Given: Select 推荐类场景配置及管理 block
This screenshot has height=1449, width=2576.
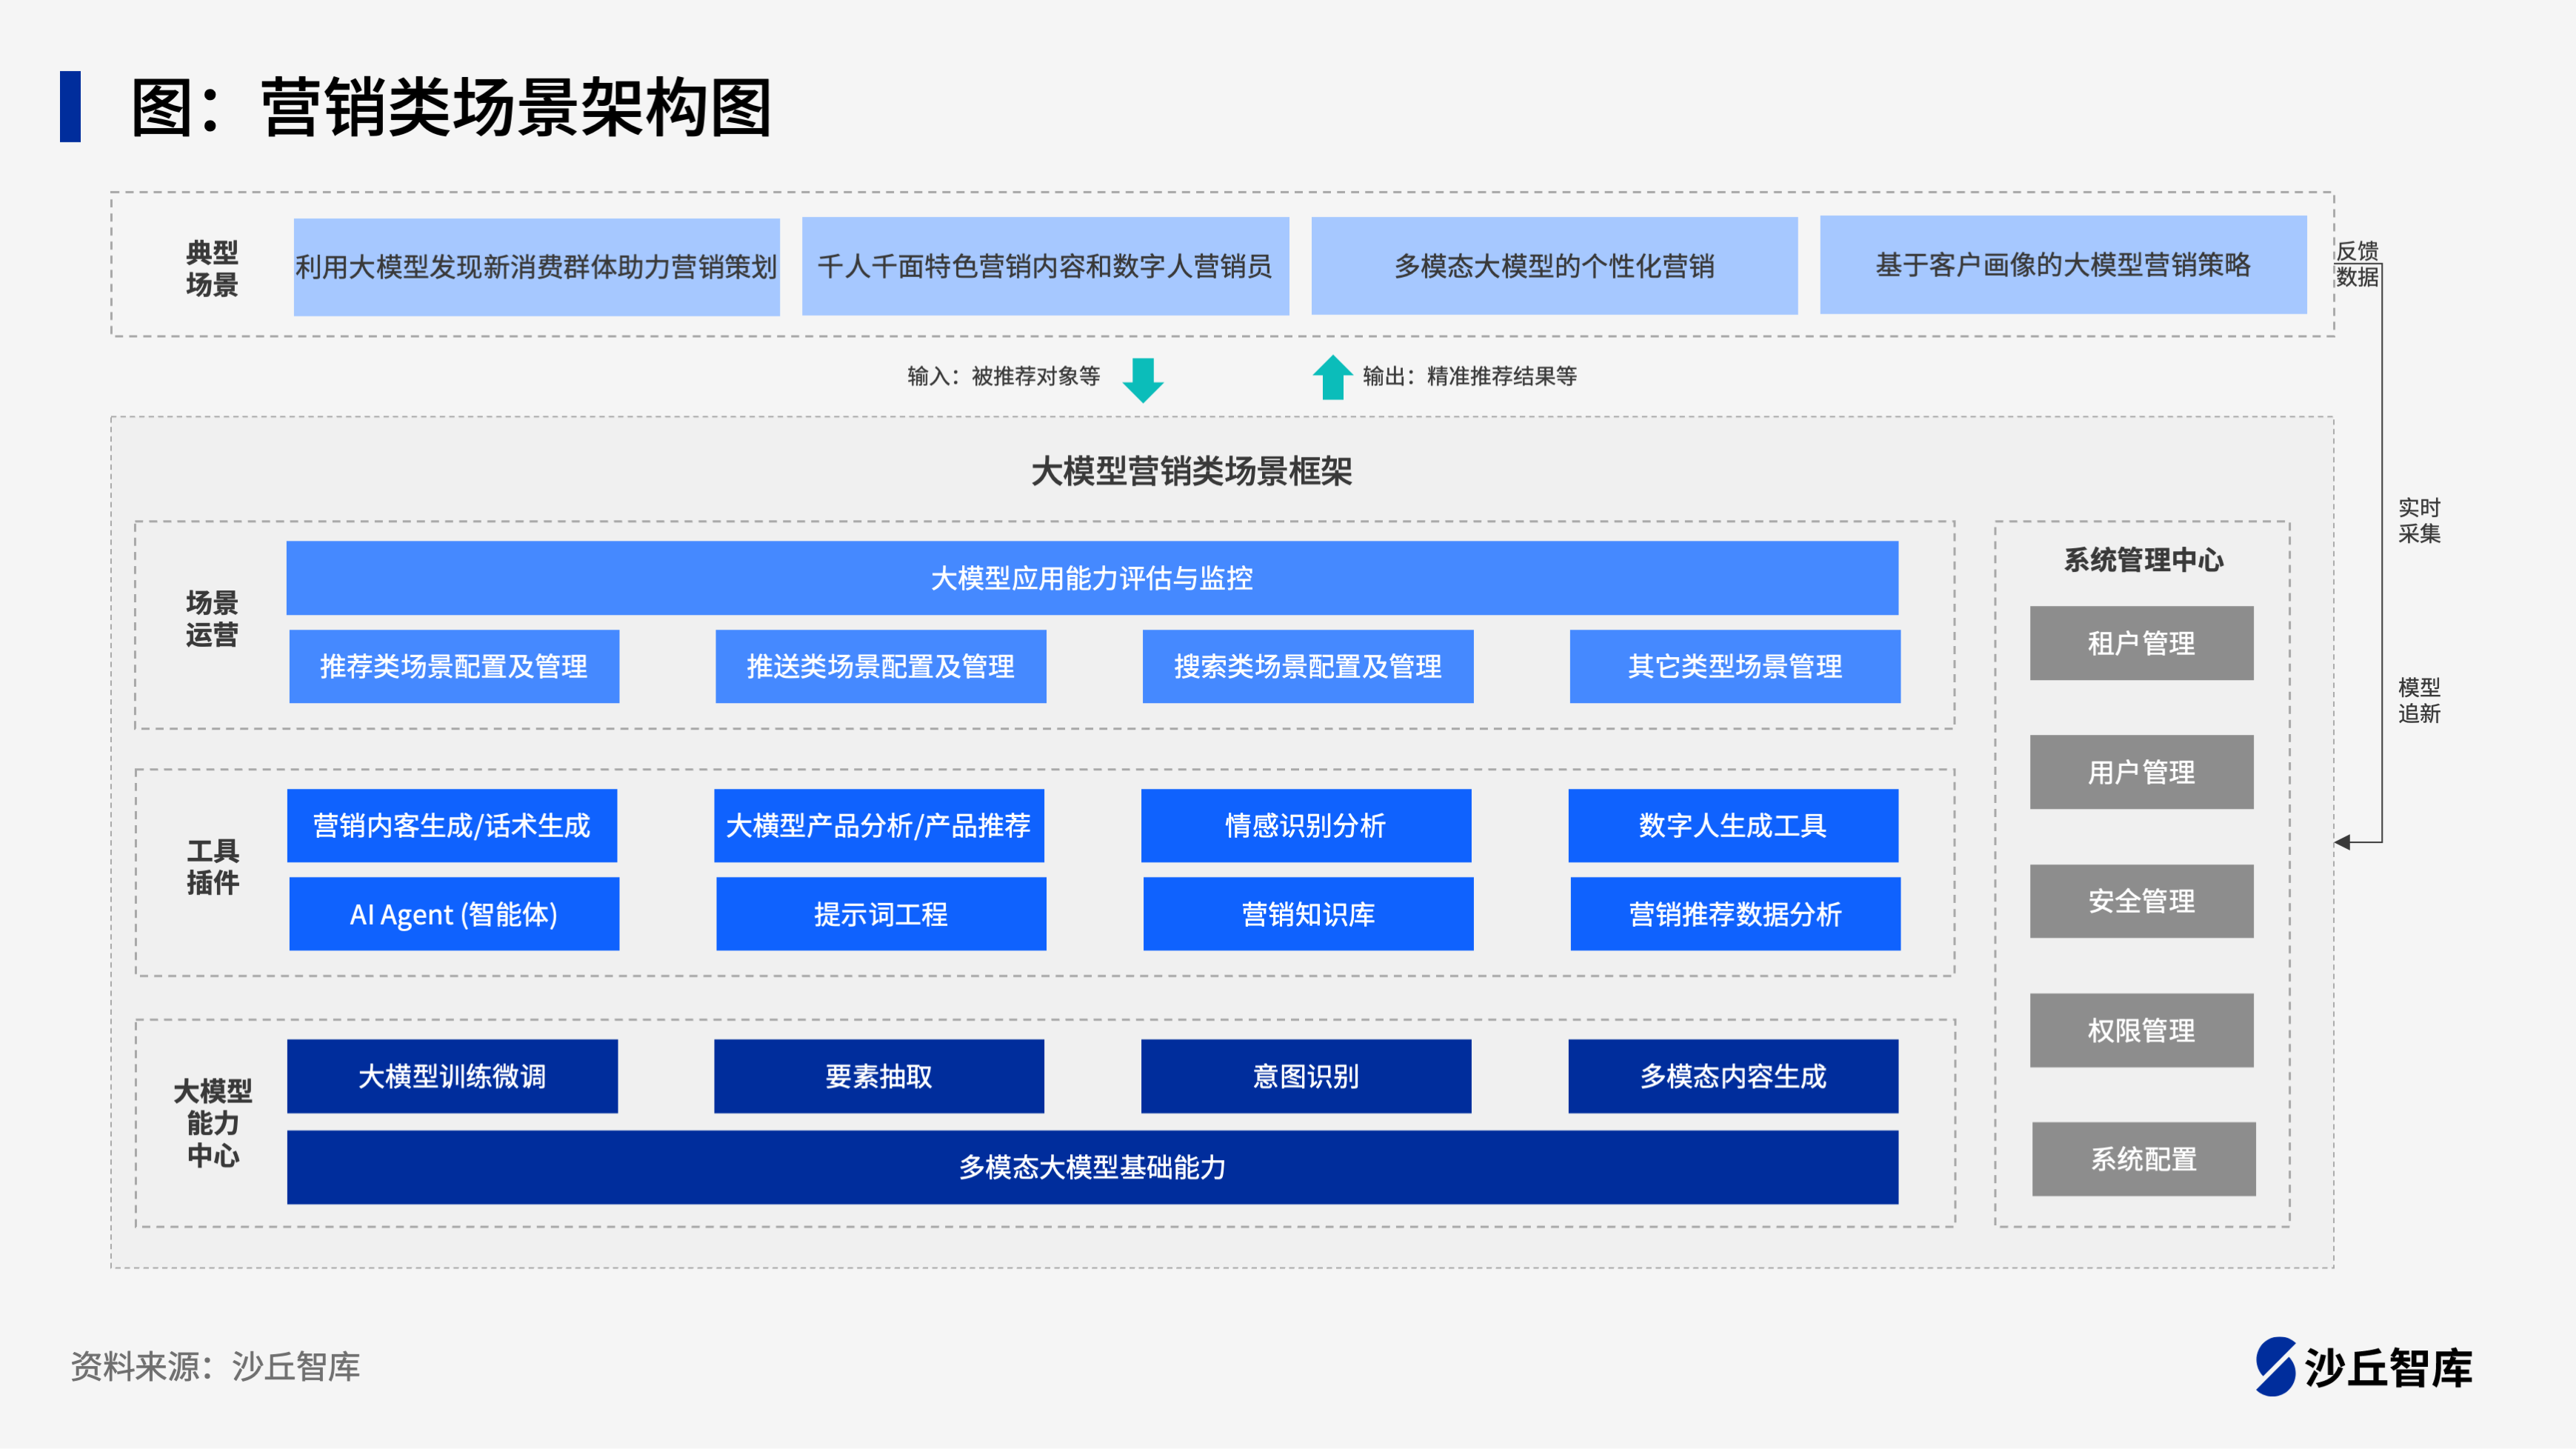Looking at the screenshot, I should tap(454, 666).
